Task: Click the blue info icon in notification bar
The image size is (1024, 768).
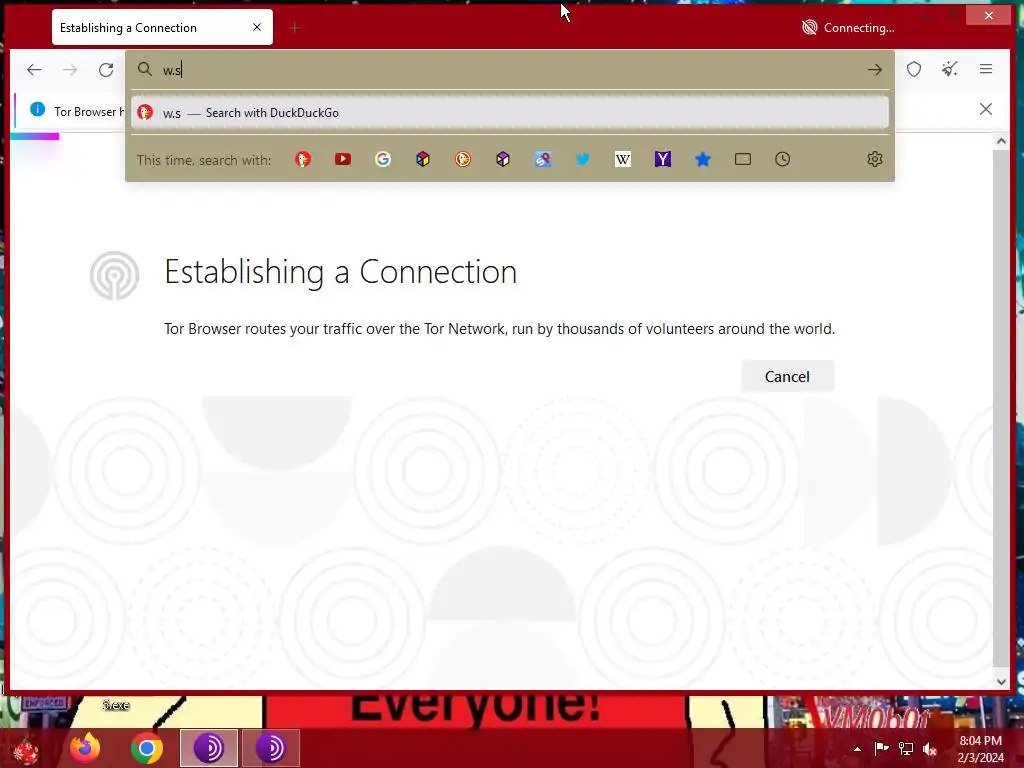Action: (38, 110)
